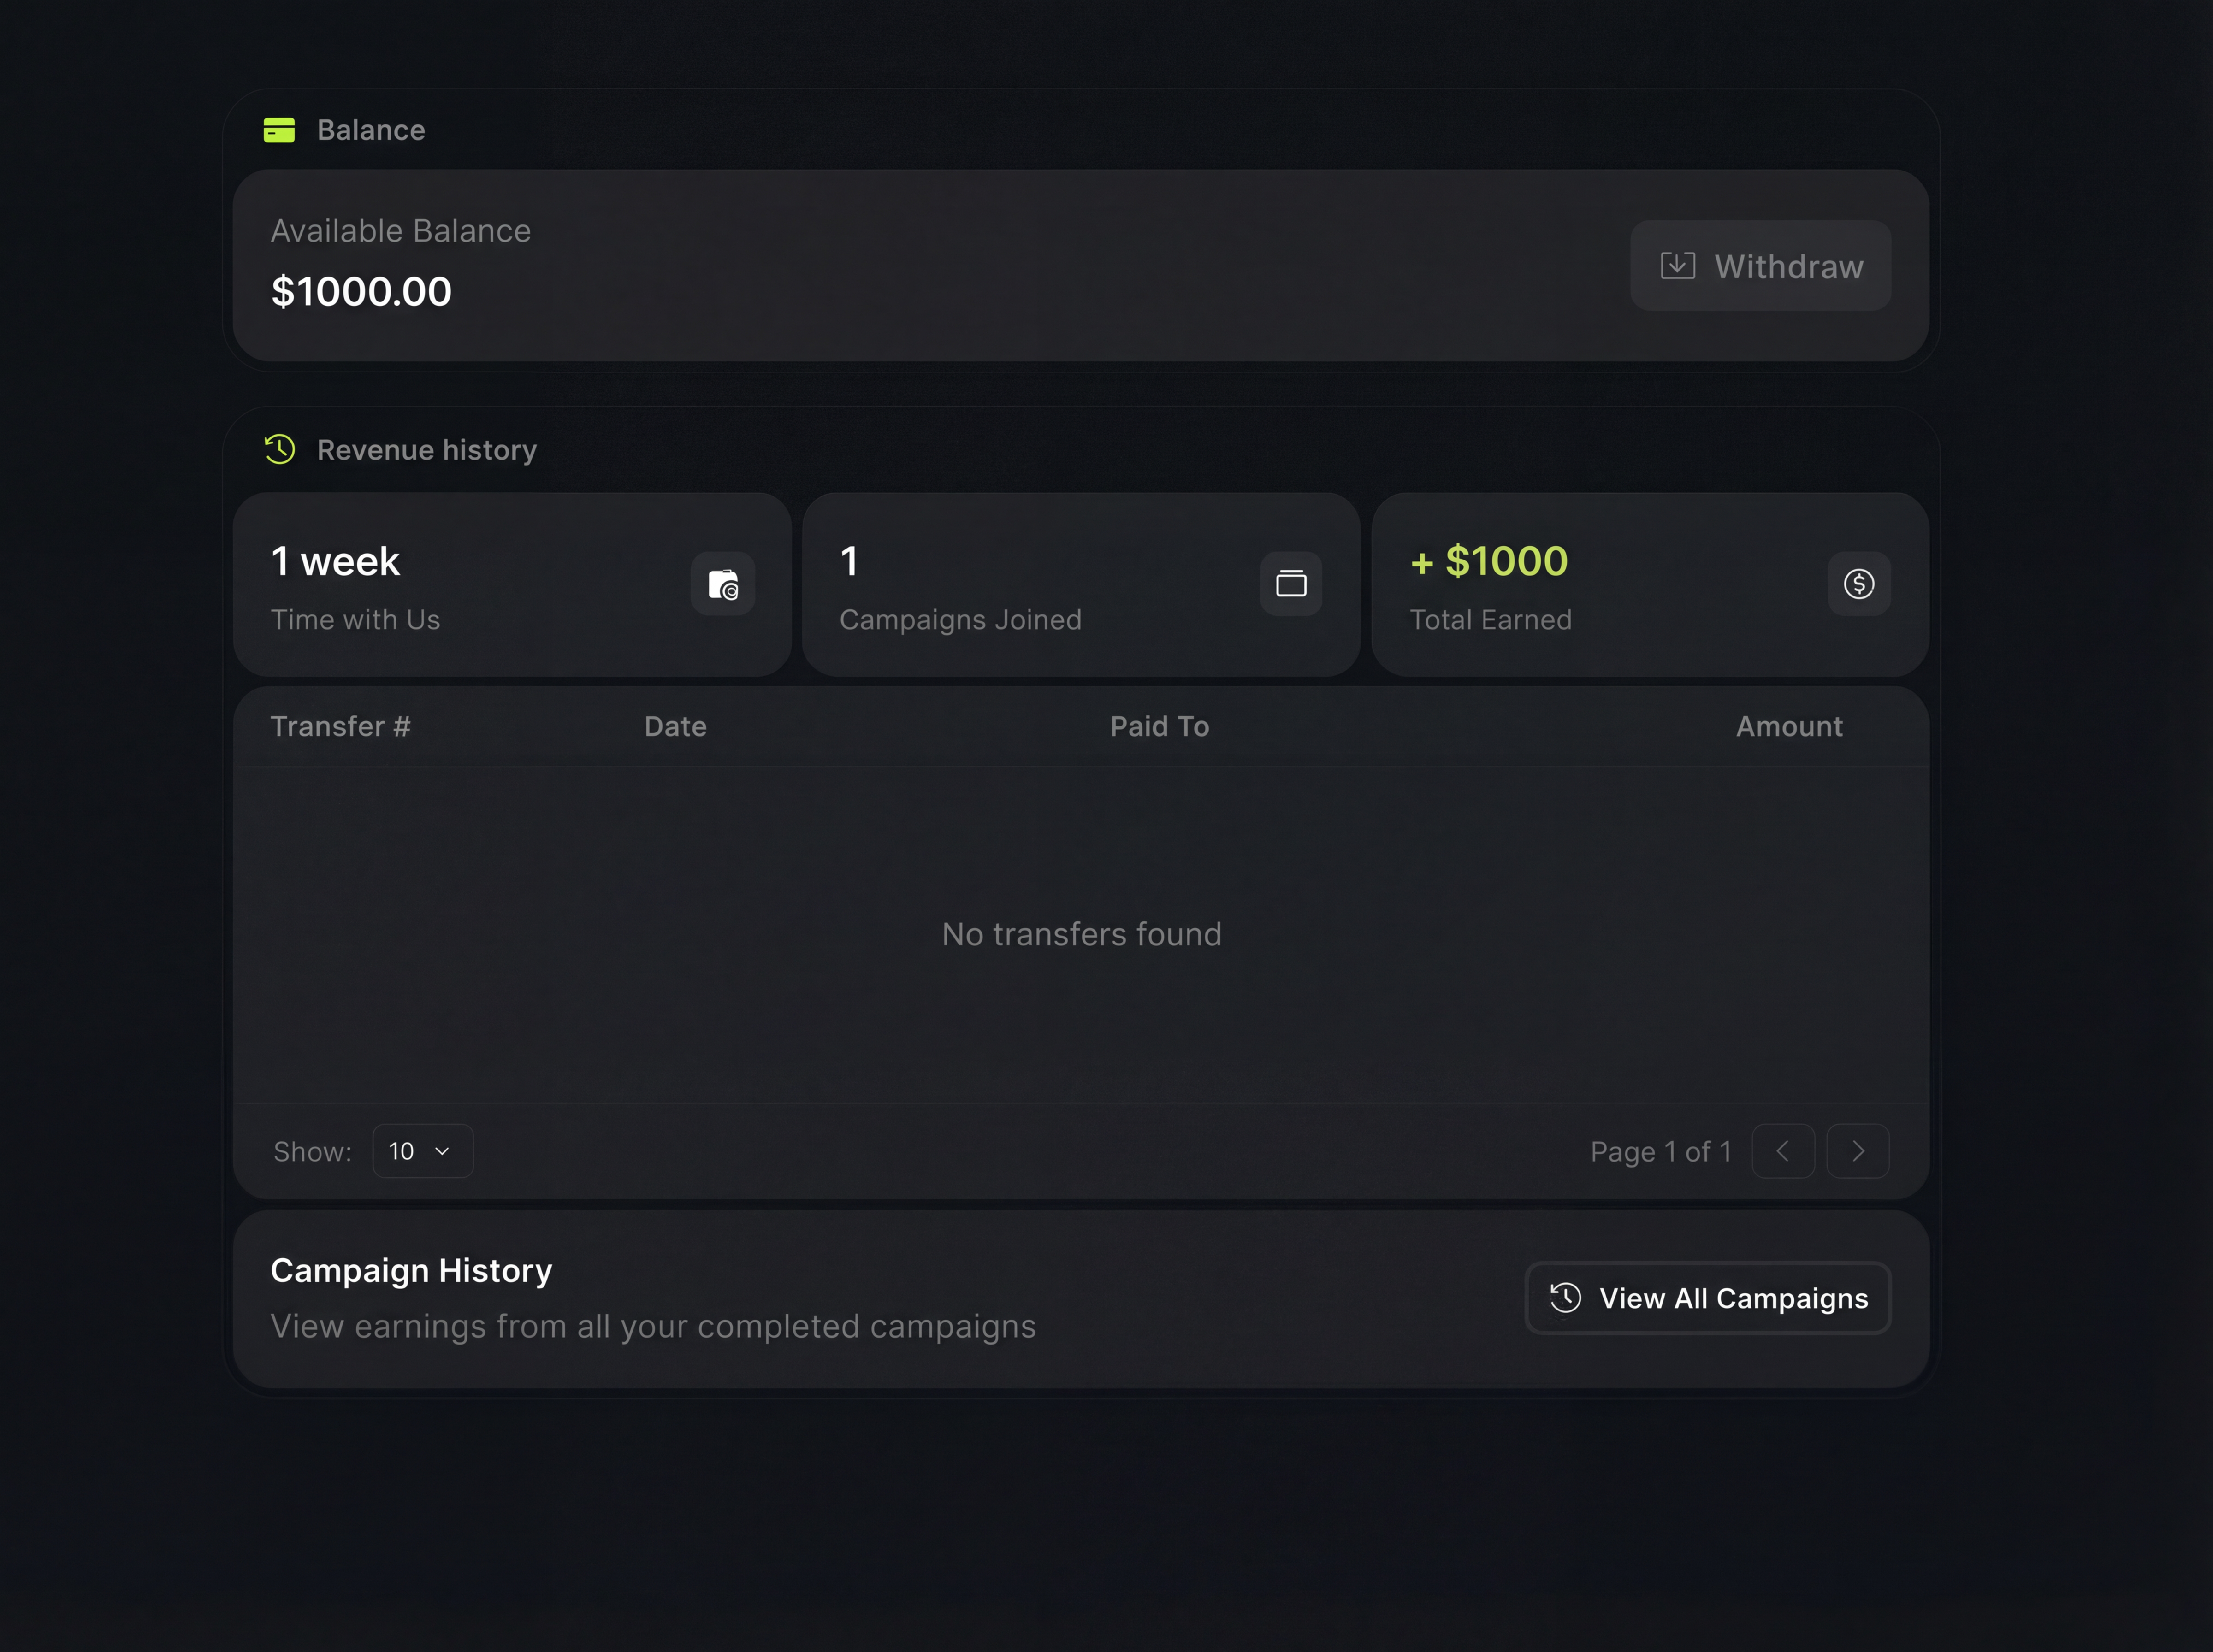The height and width of the screenshot is (1652, 2213).
Task: Click the Amount column header
Action: [1789, 726]
